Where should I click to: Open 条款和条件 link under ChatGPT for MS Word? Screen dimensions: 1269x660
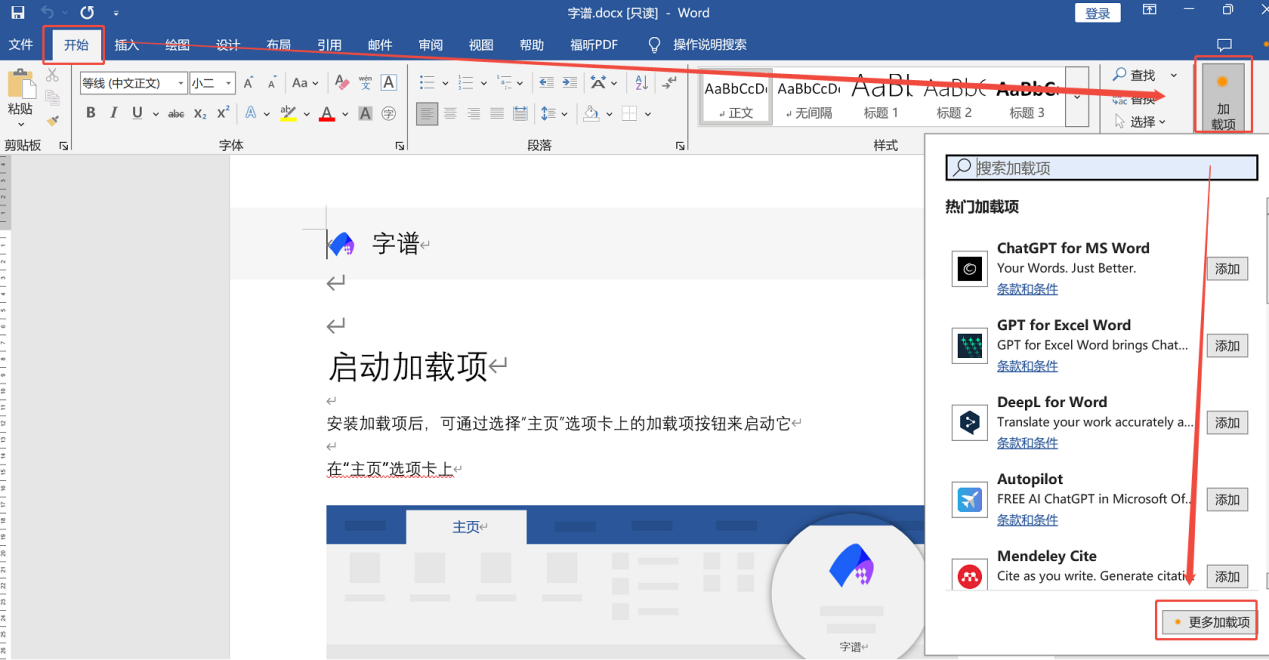[x=1027, y=289]
